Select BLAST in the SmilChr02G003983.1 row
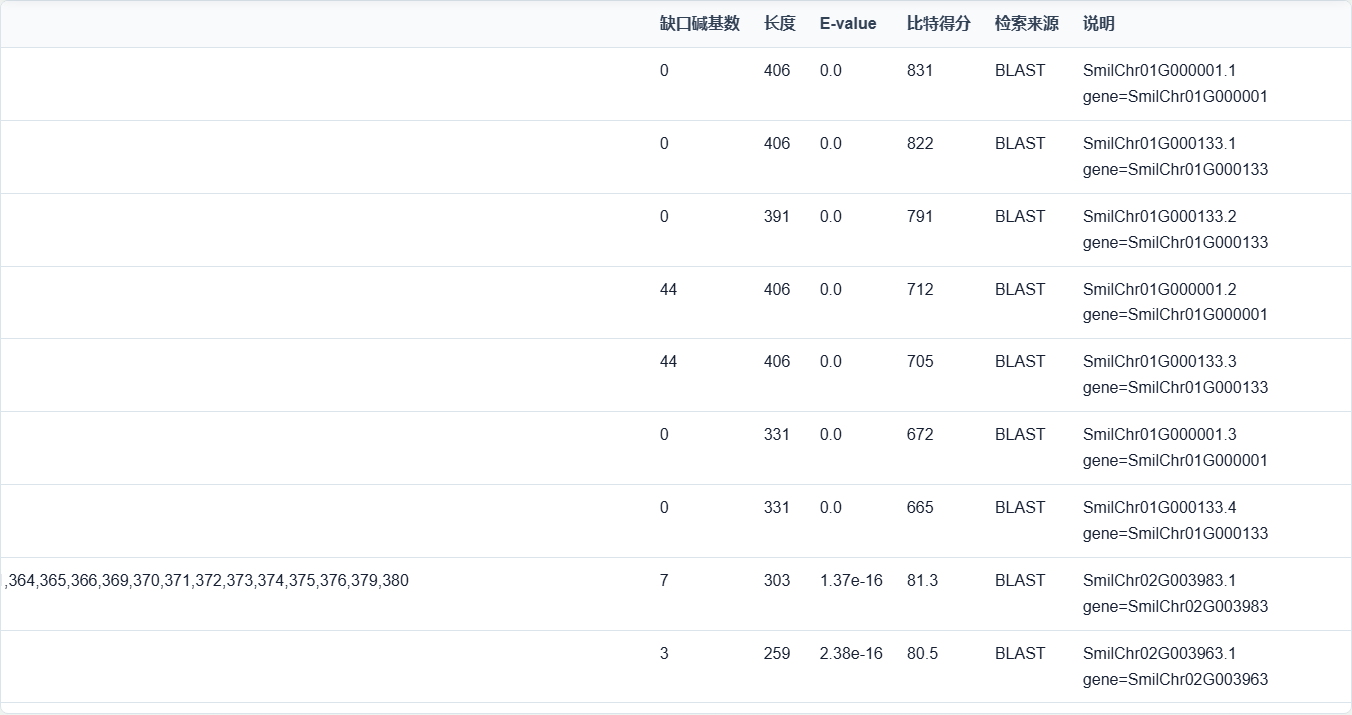1352x715 pixels. click(x=1020, y=581)
